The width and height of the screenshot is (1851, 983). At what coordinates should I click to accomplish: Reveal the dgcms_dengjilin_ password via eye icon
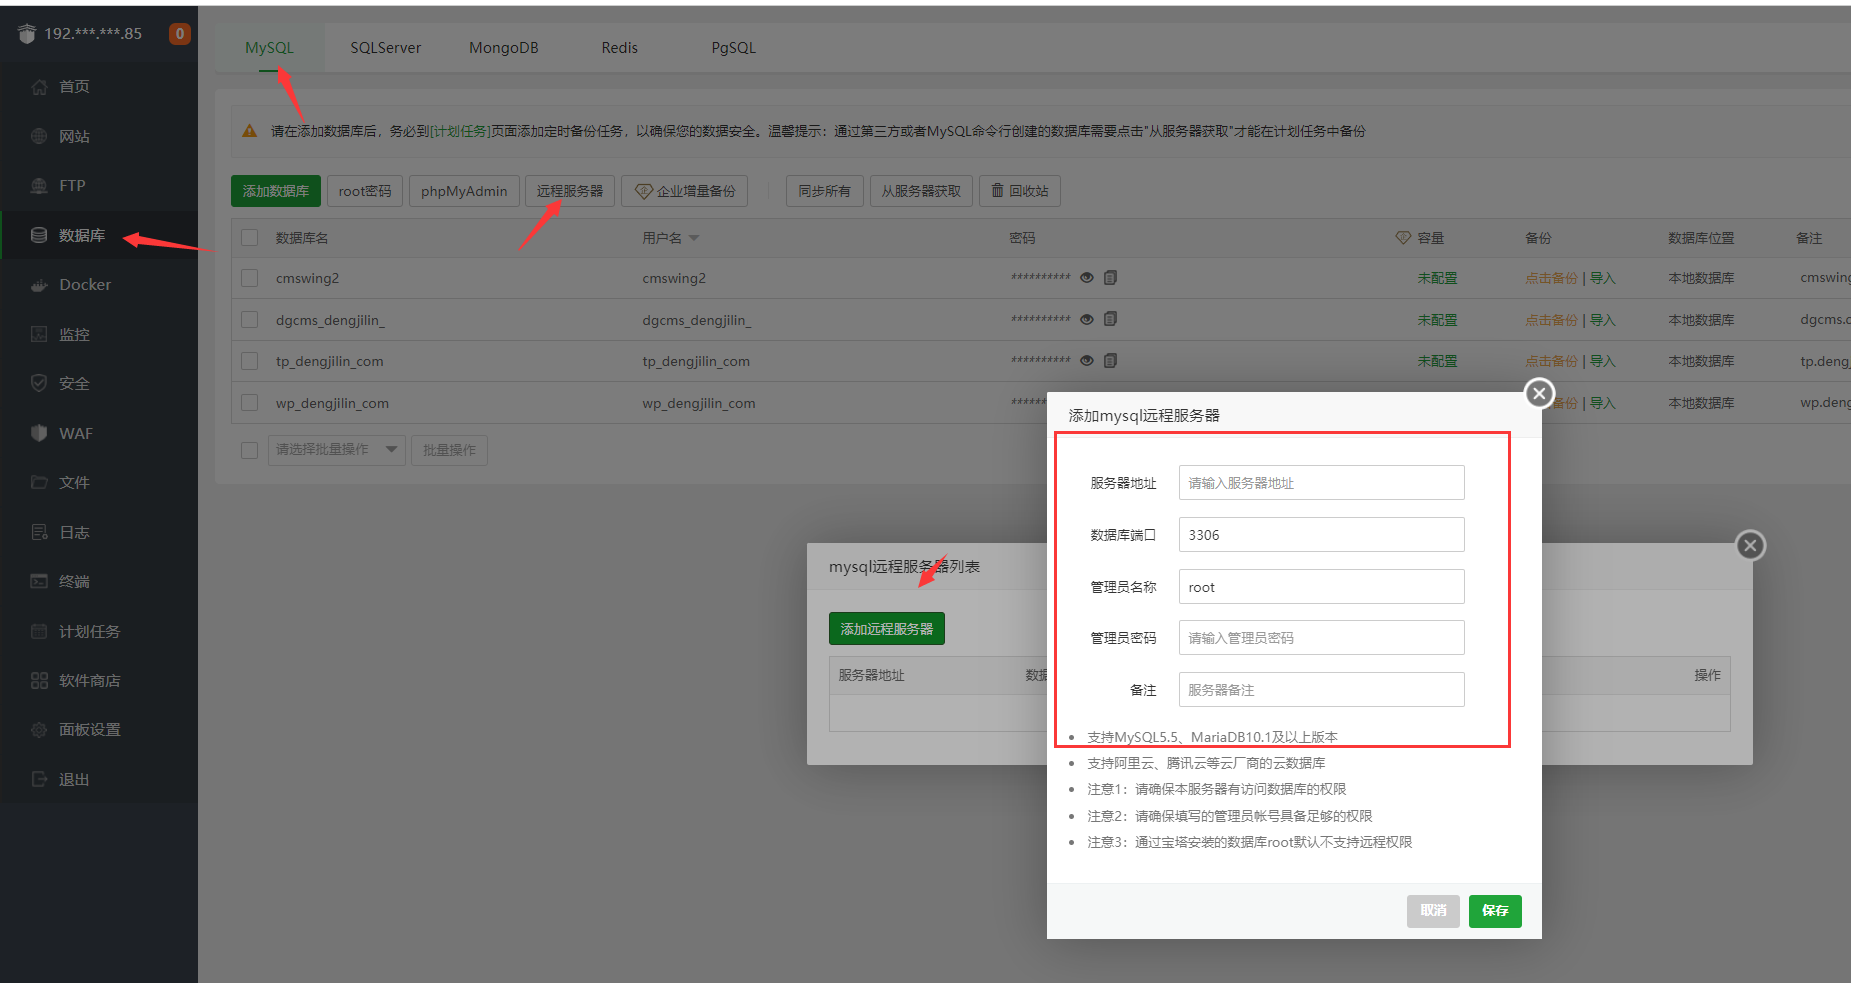click(1087, 319)
